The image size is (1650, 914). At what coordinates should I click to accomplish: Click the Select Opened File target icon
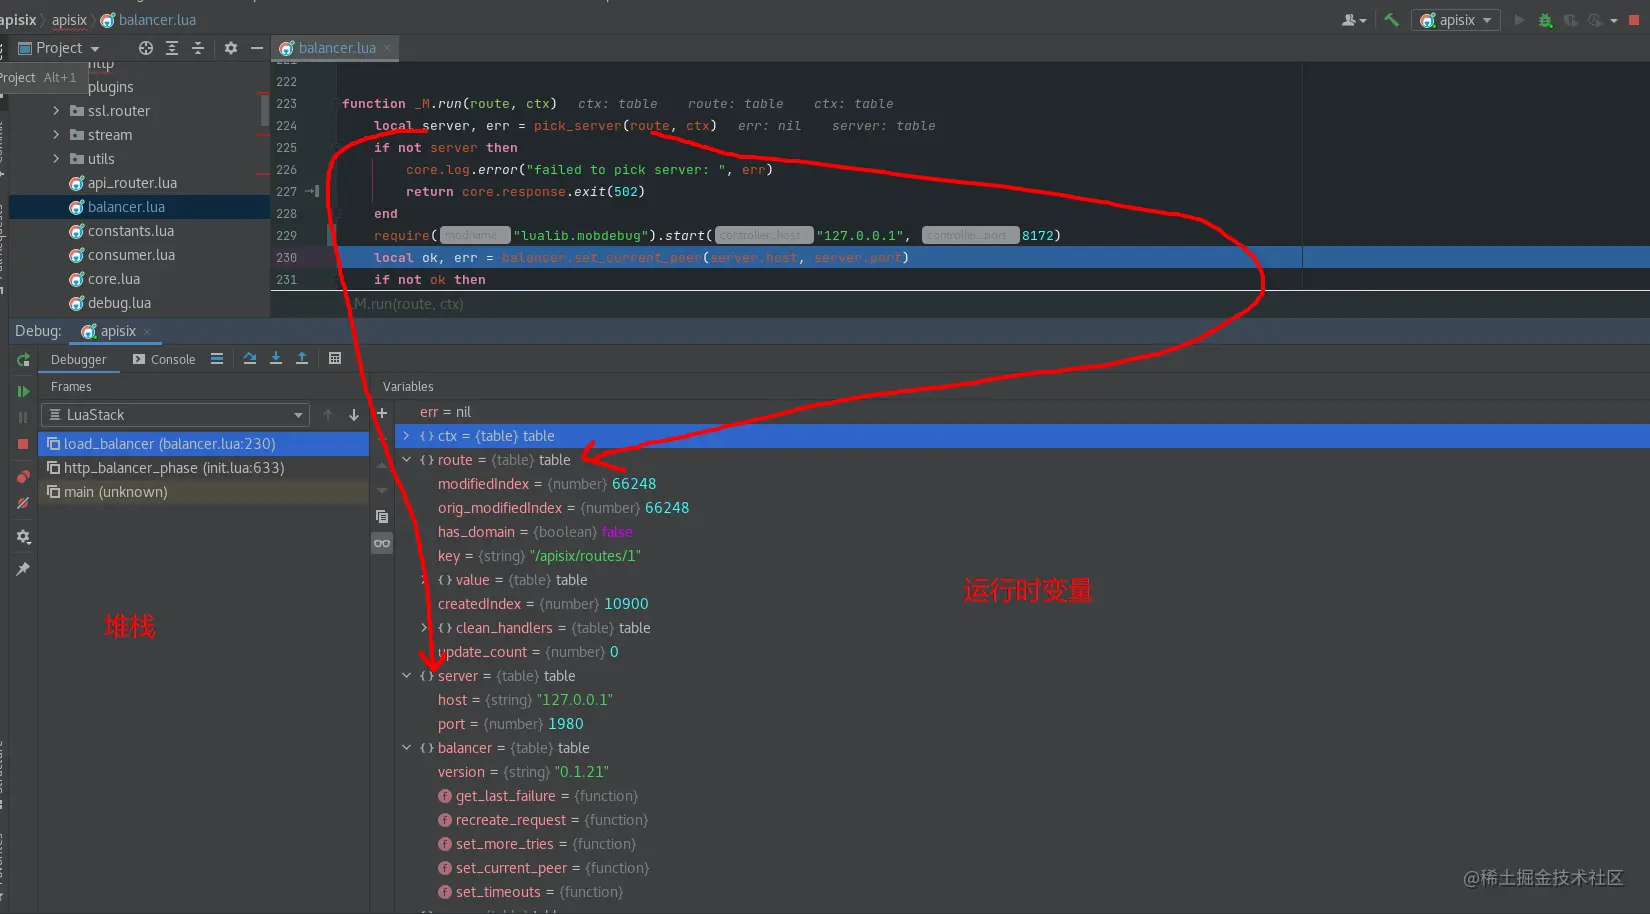click(x=146, y=48)
